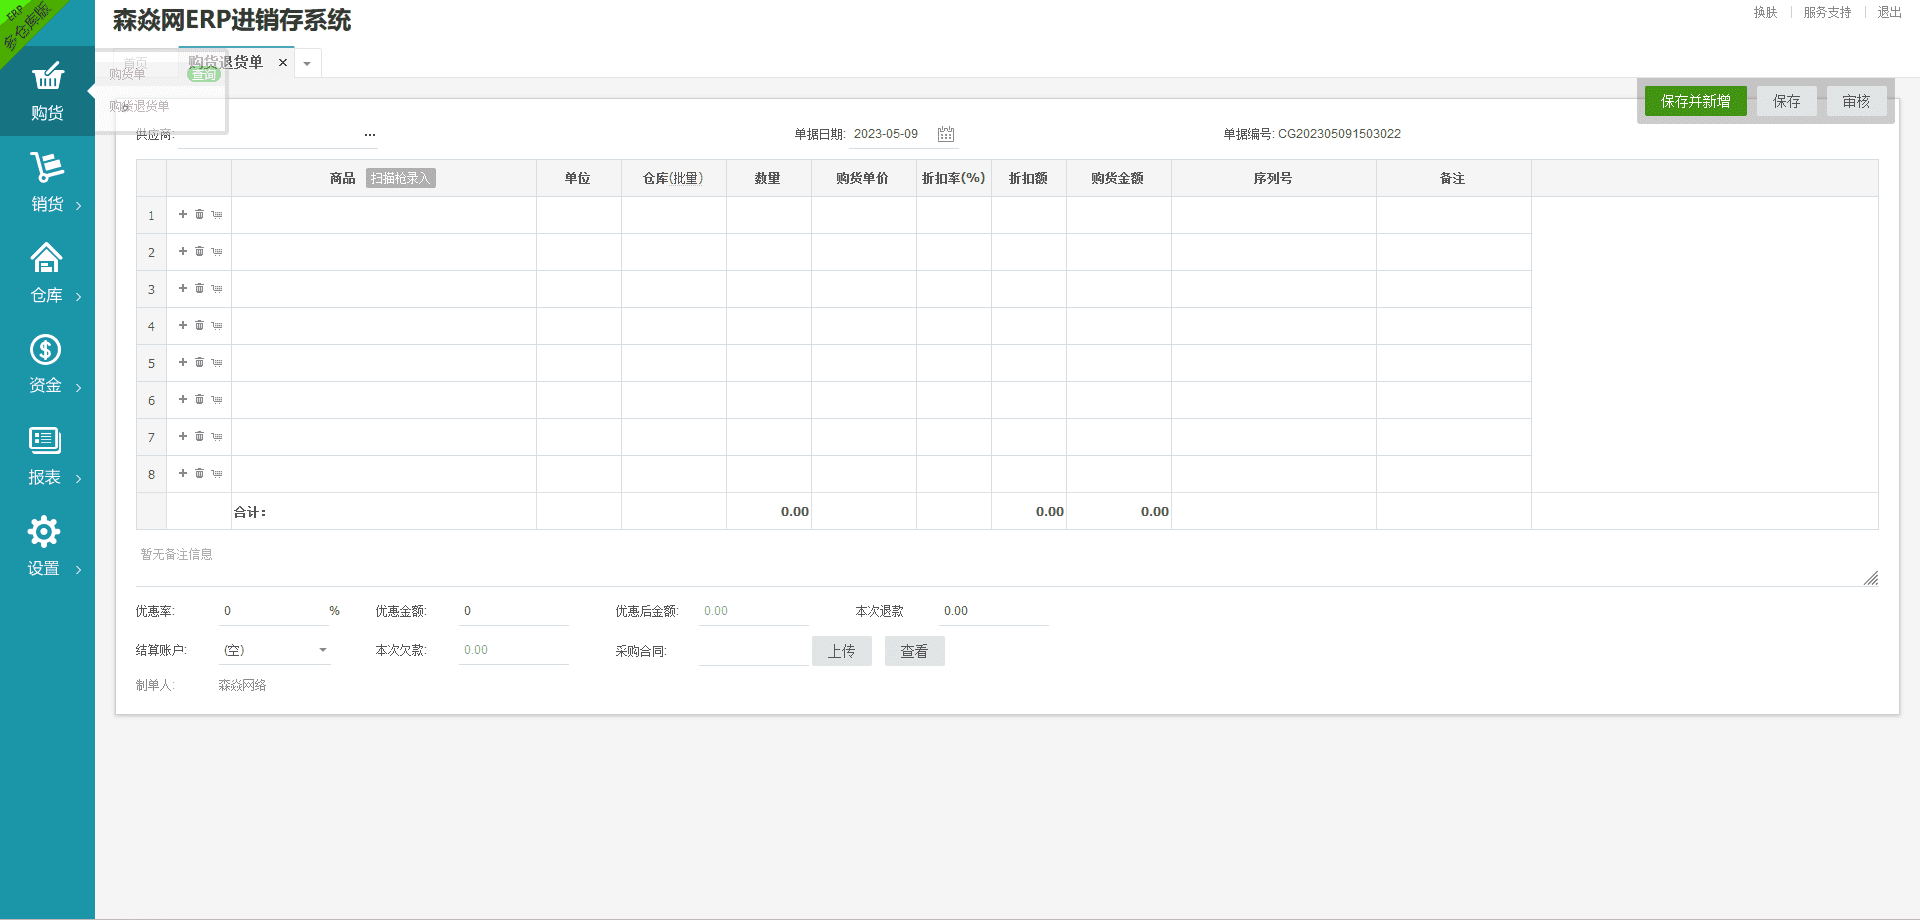
Task: Click the 上传 contract upload button
Action: (842, 651)
